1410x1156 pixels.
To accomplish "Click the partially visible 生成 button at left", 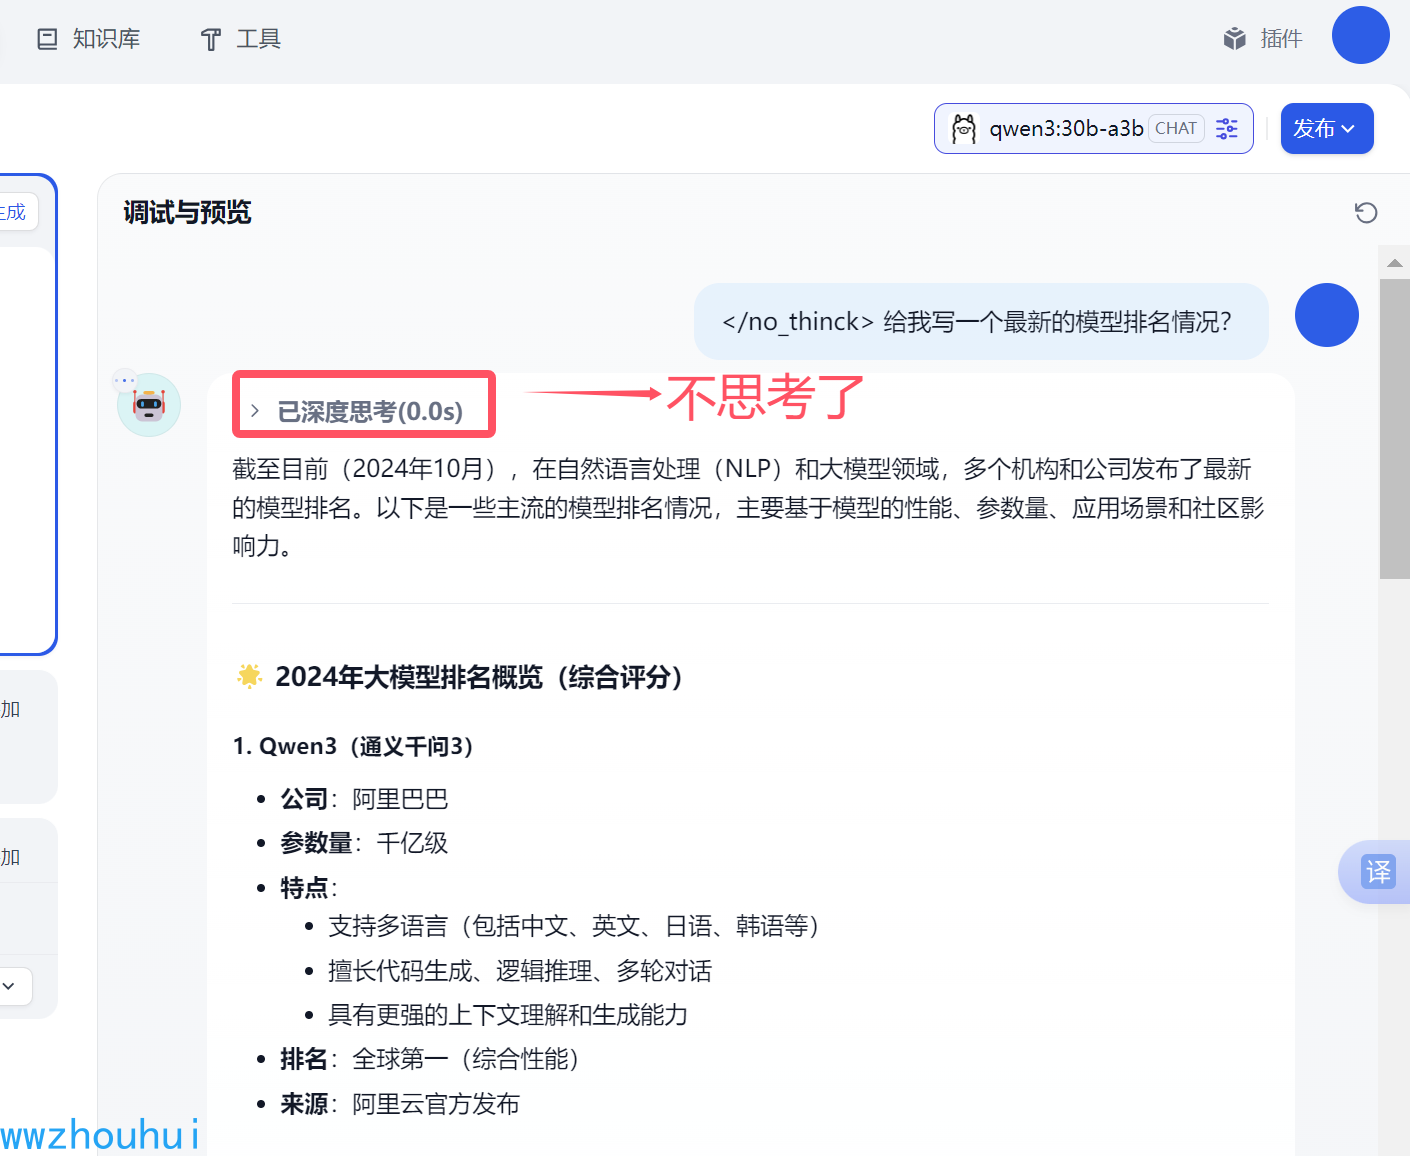I will pyautogui.click(x=15, y=212).
